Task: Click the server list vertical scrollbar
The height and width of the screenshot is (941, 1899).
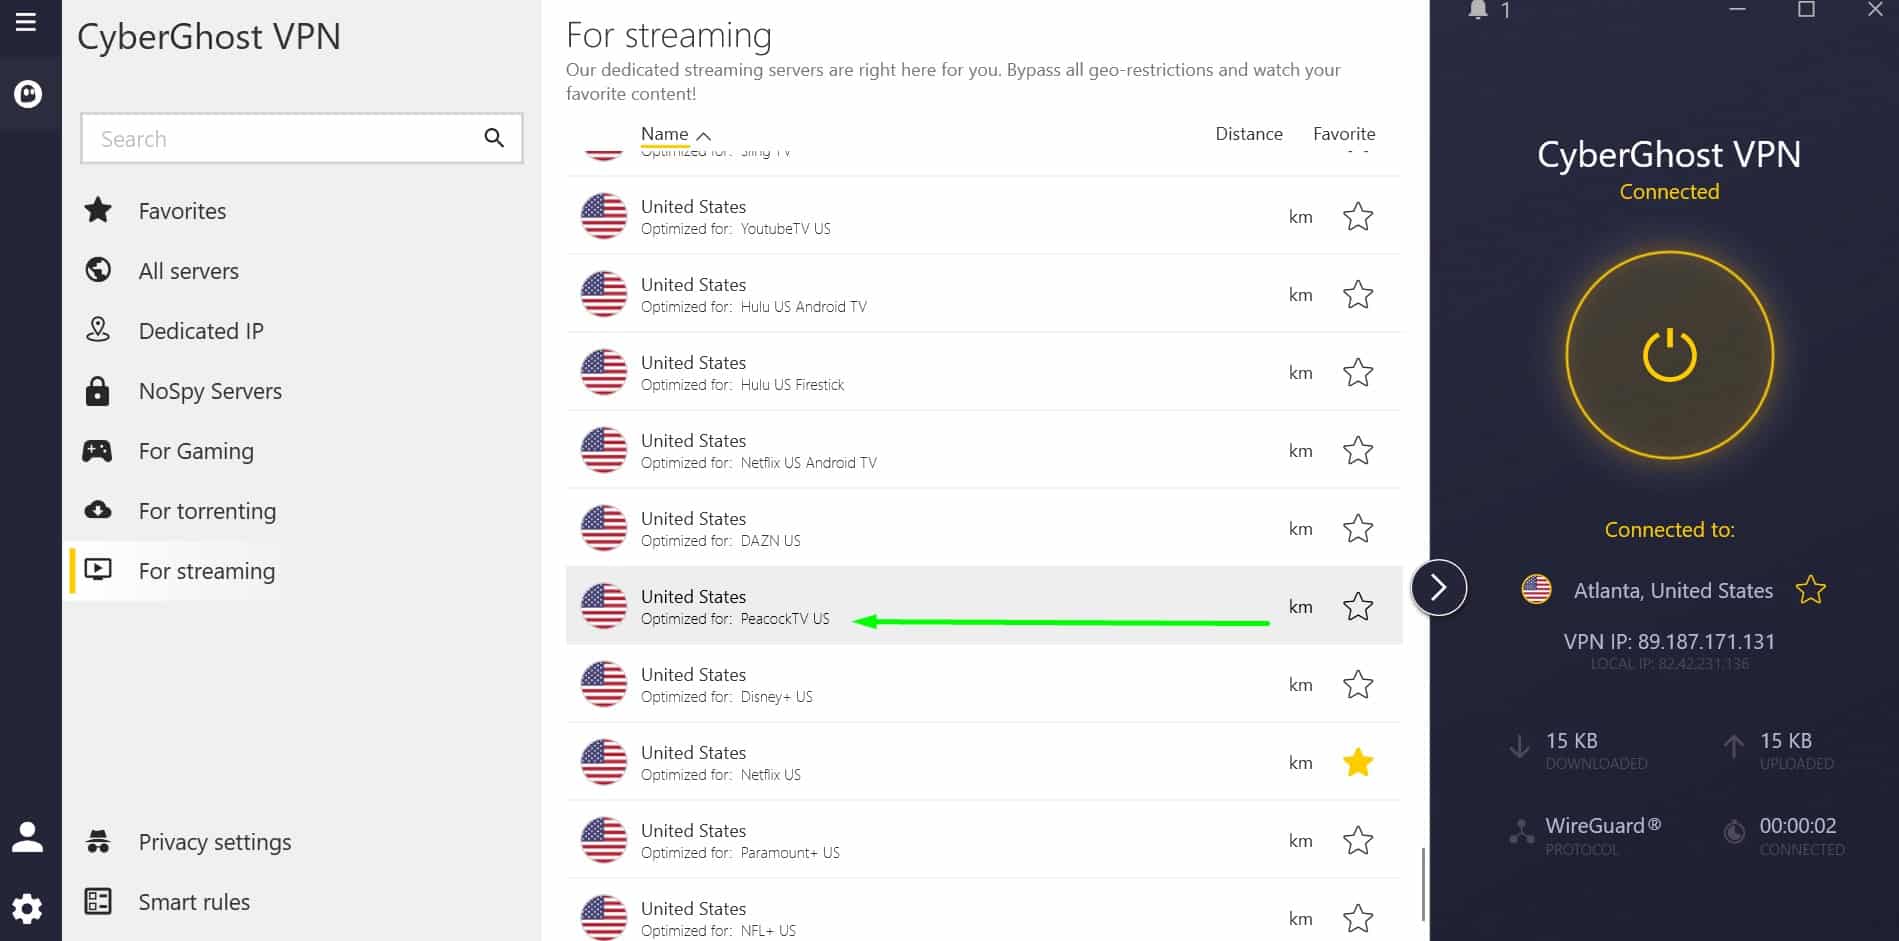Action: (1423, 884)
